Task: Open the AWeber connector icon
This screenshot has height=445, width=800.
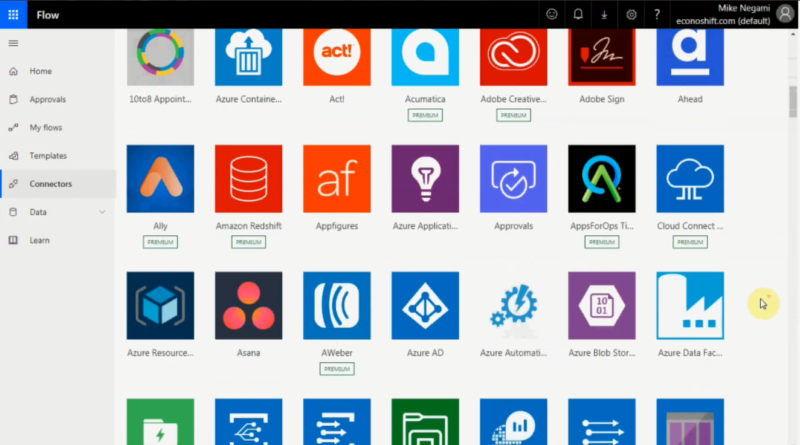Action: [337, 306]
